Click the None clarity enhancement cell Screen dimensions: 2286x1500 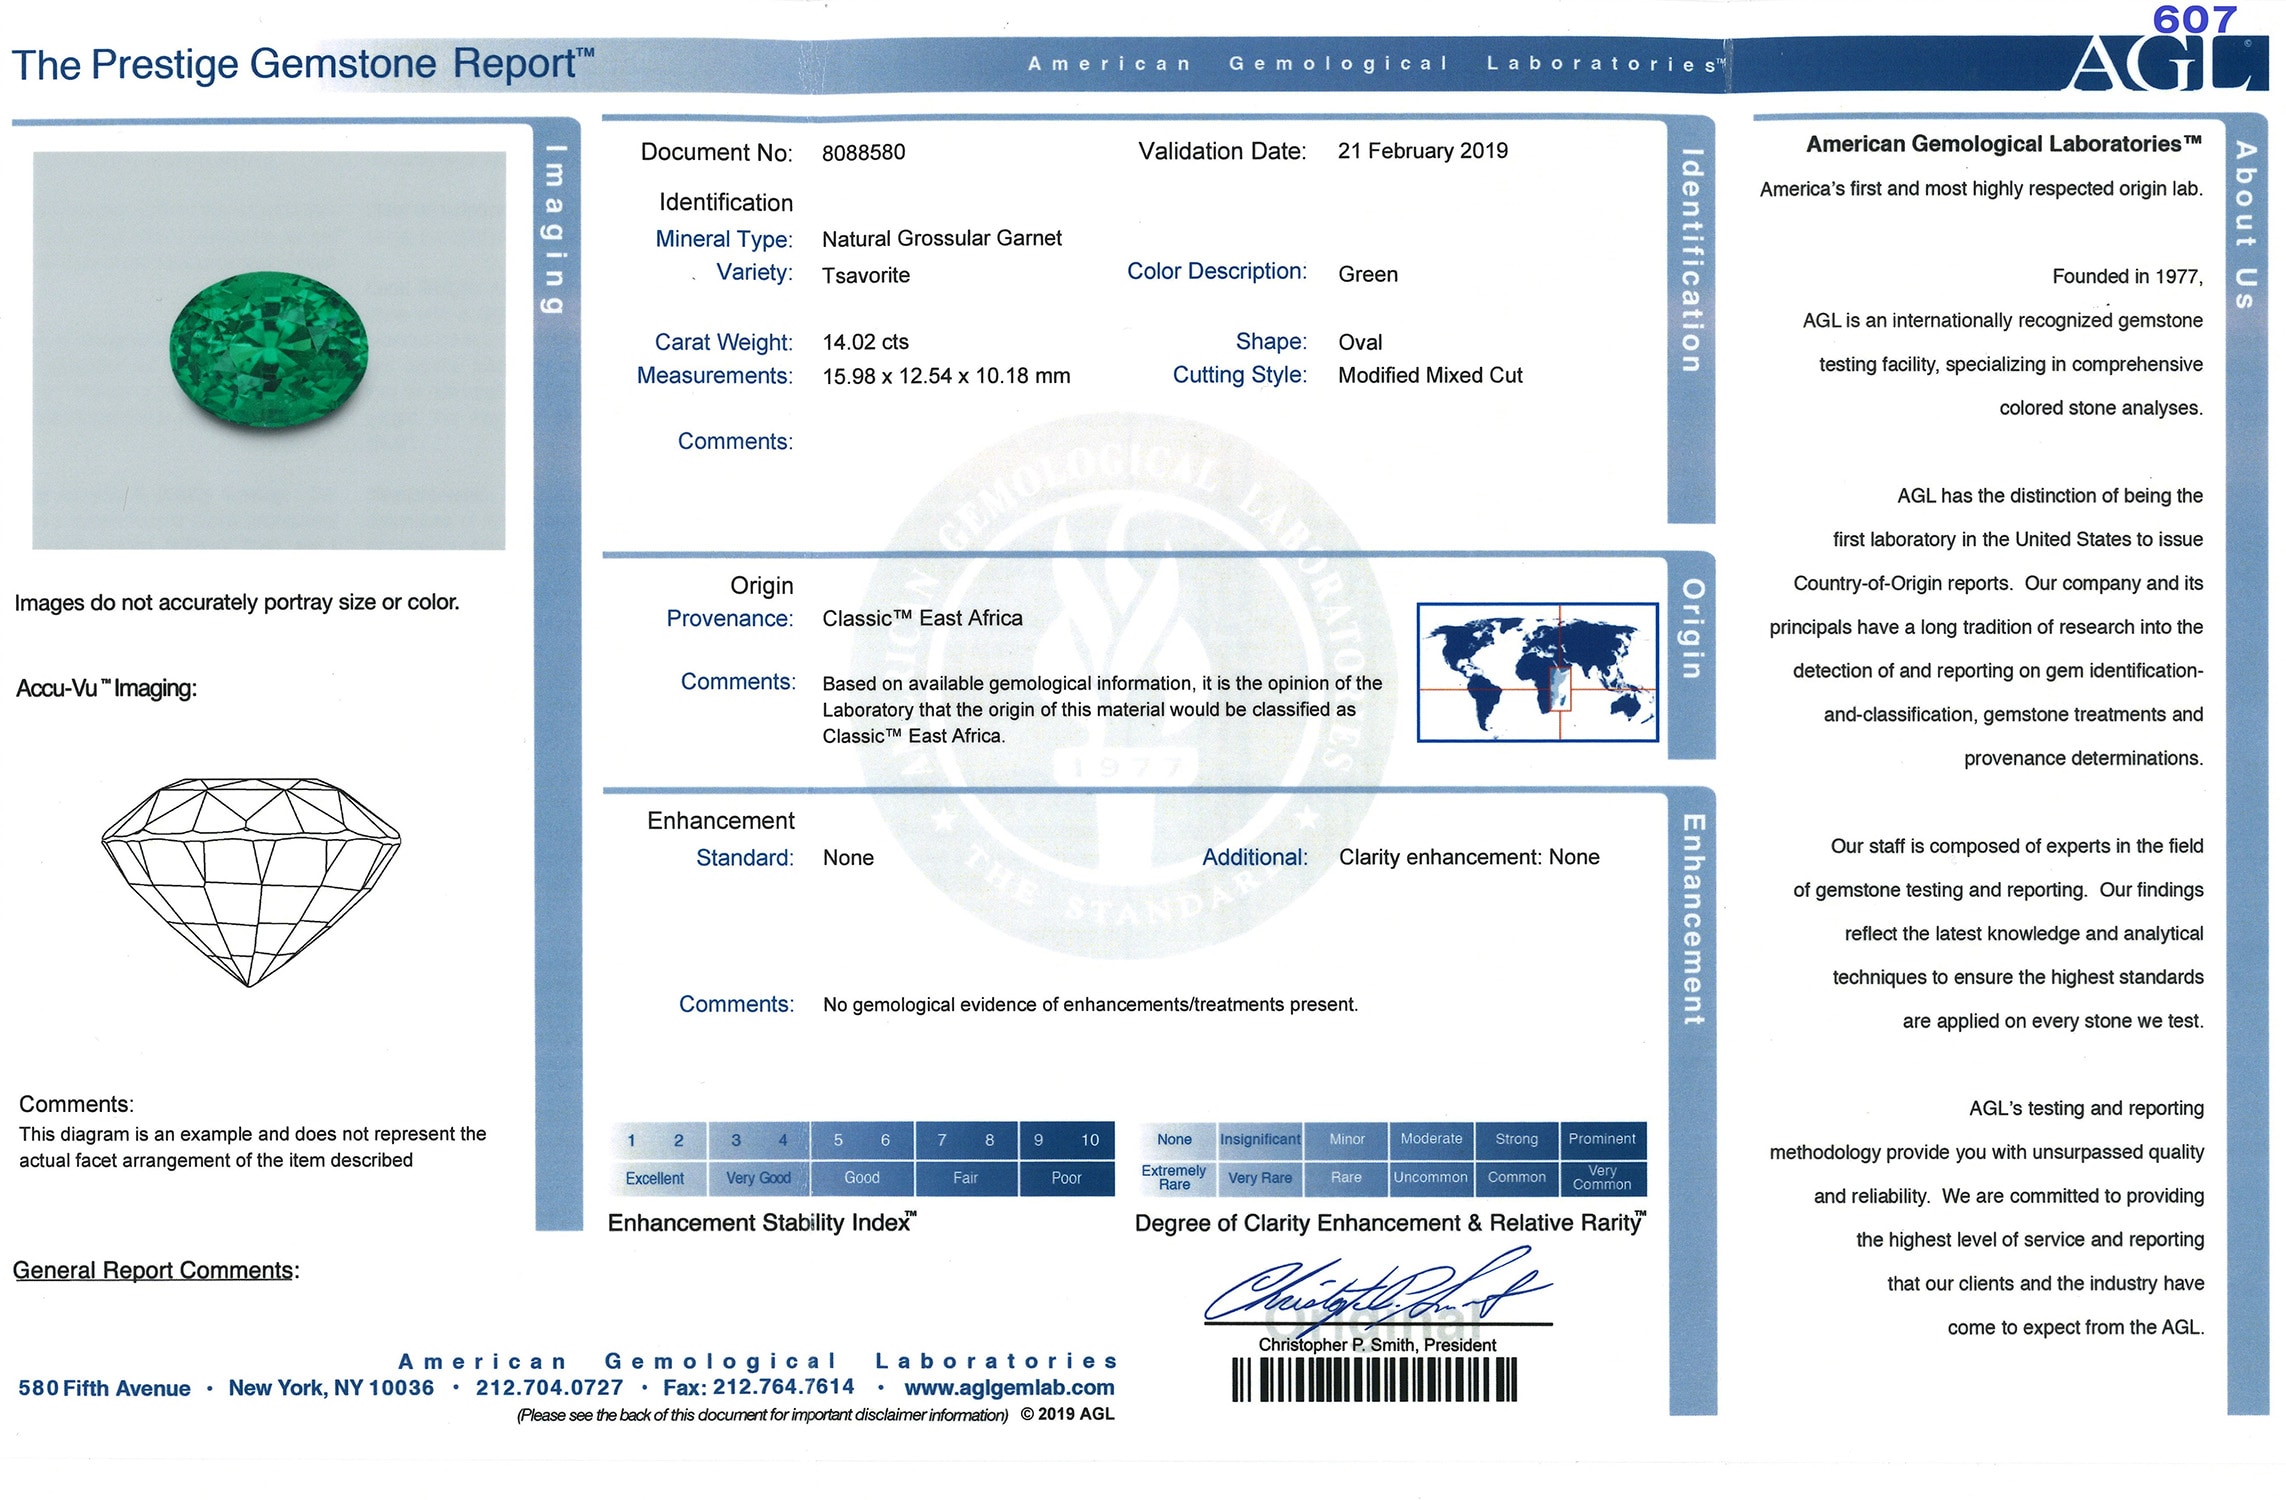tap(1174, 1139)
